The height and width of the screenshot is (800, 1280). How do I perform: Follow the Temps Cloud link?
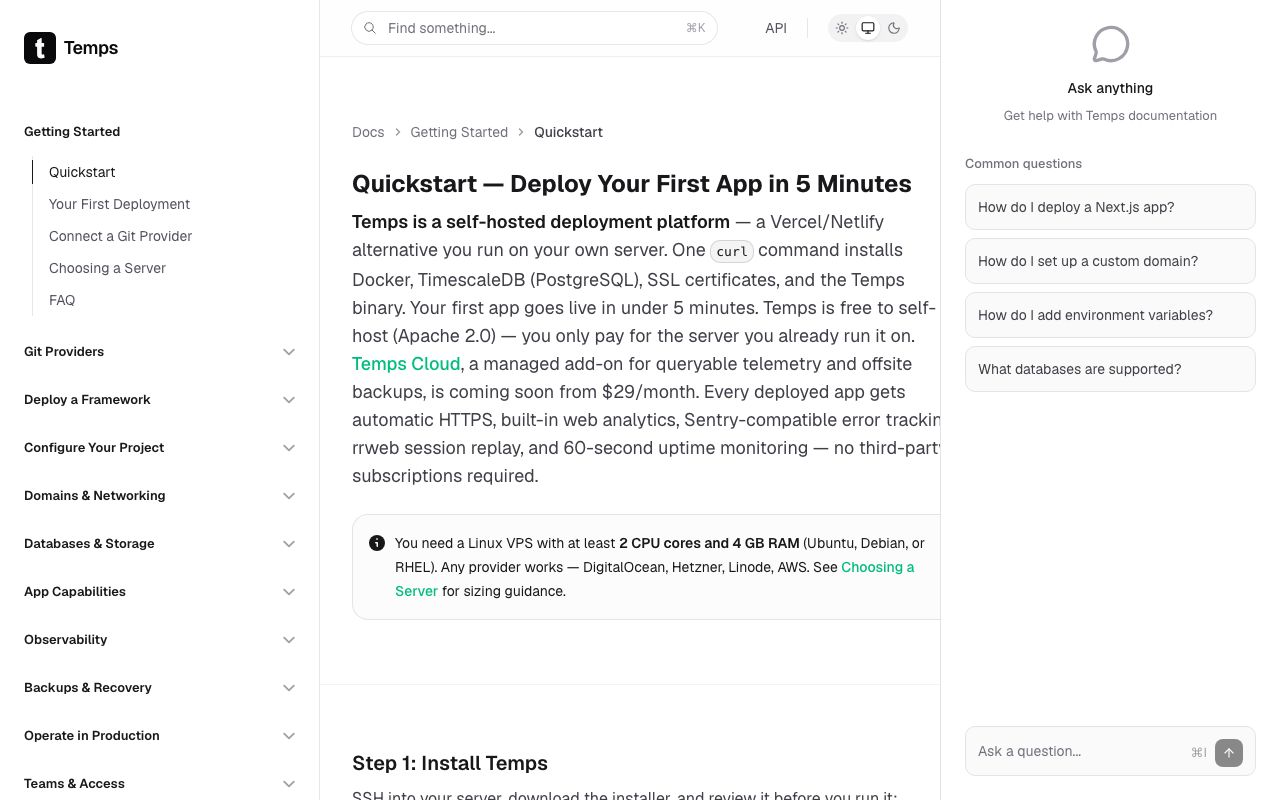(406, 364)
